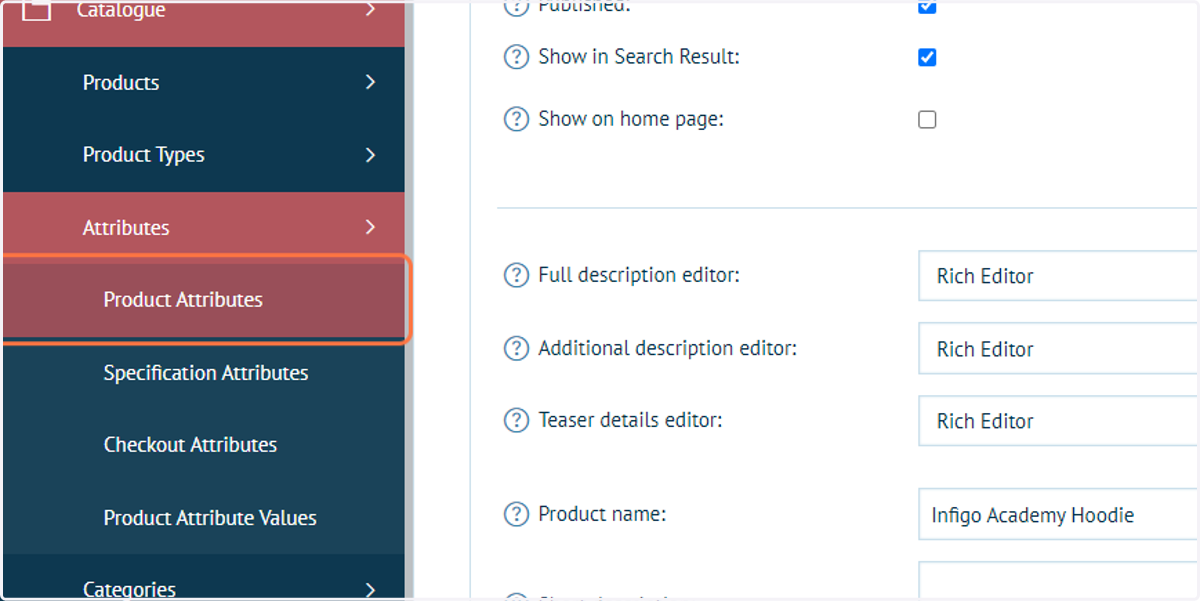The height and width of the screenshot is (601, 1200).
Task: Click help icon beside Show in Search Result
Action: (x=515, y=57)
